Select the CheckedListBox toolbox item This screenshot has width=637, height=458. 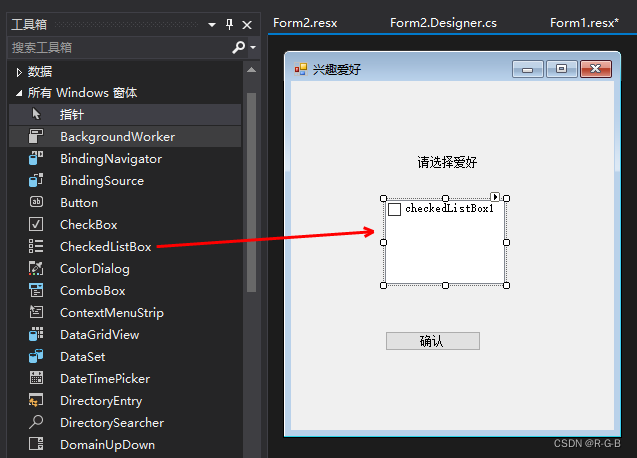tap(125, 246)
